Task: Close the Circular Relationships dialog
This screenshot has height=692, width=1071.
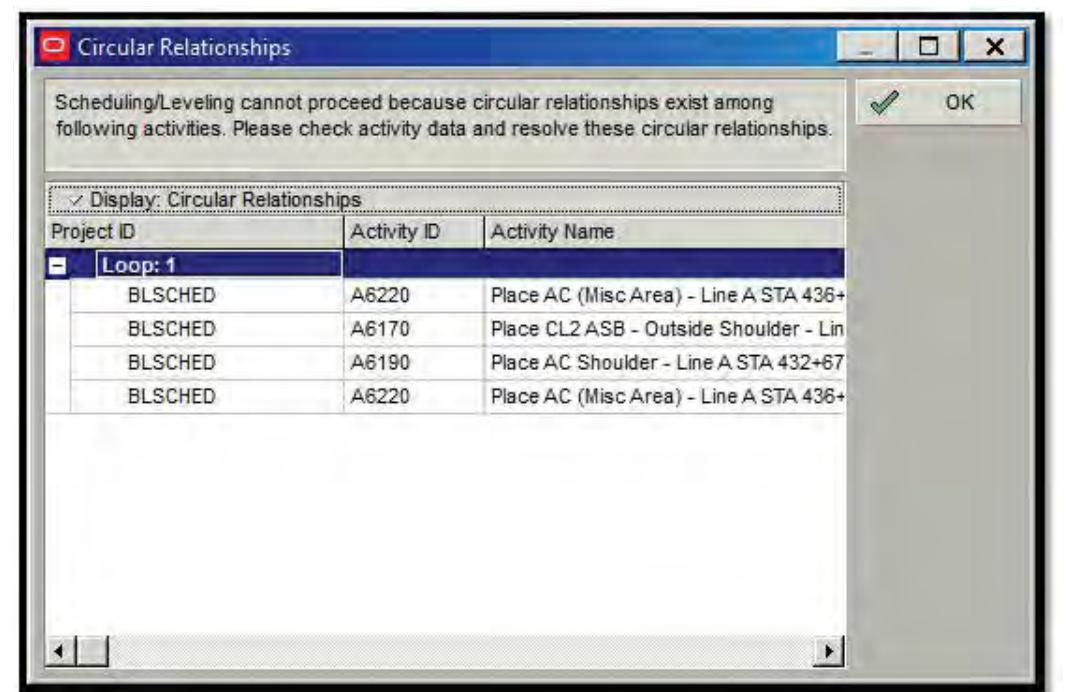Action: [x=994, y=46]
